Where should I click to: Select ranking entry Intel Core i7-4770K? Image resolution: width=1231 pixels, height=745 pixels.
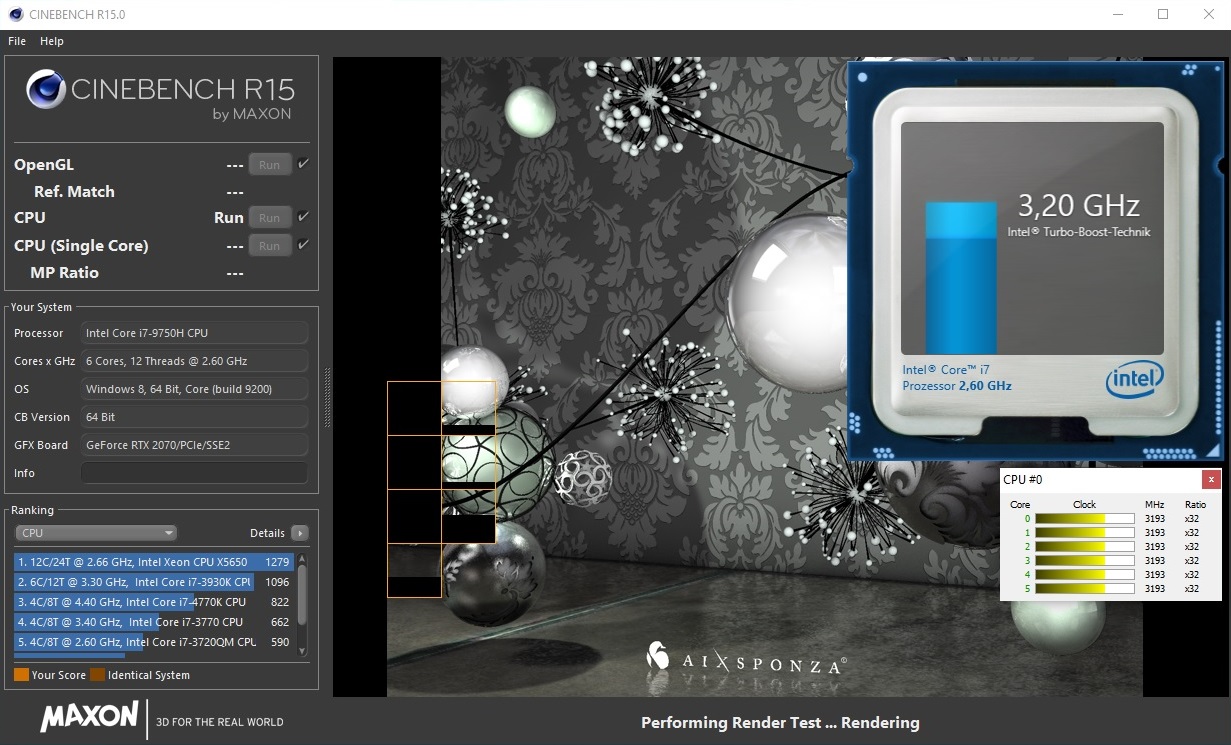(154, 602)
